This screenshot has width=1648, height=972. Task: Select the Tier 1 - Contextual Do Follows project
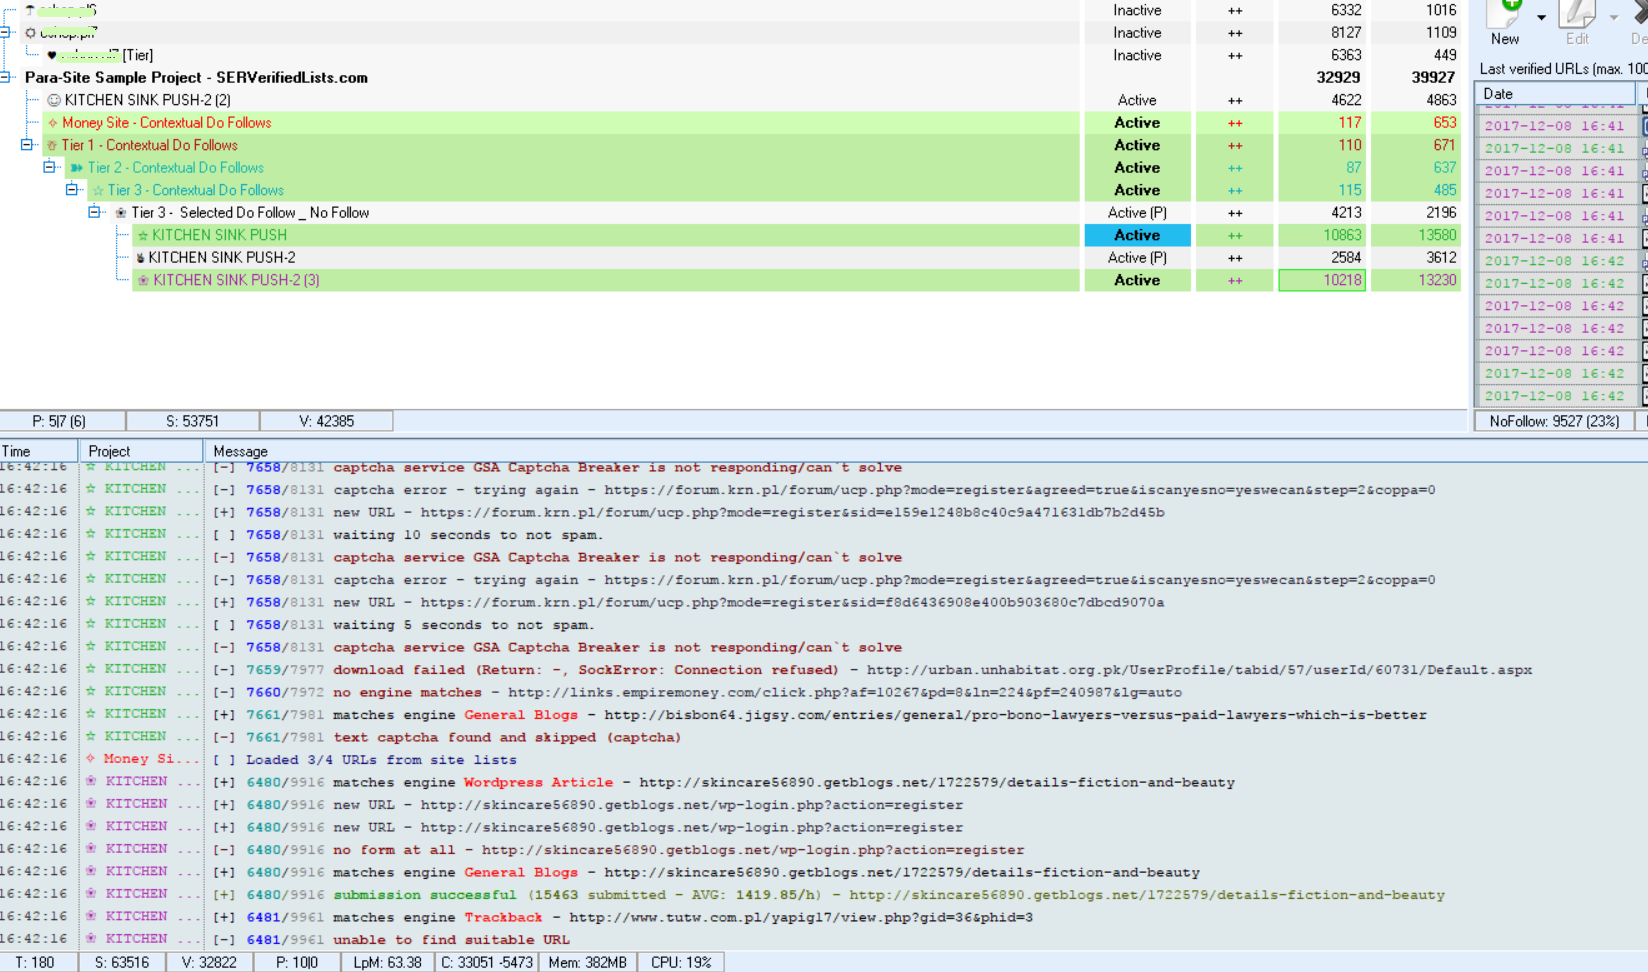coord(149,145)
